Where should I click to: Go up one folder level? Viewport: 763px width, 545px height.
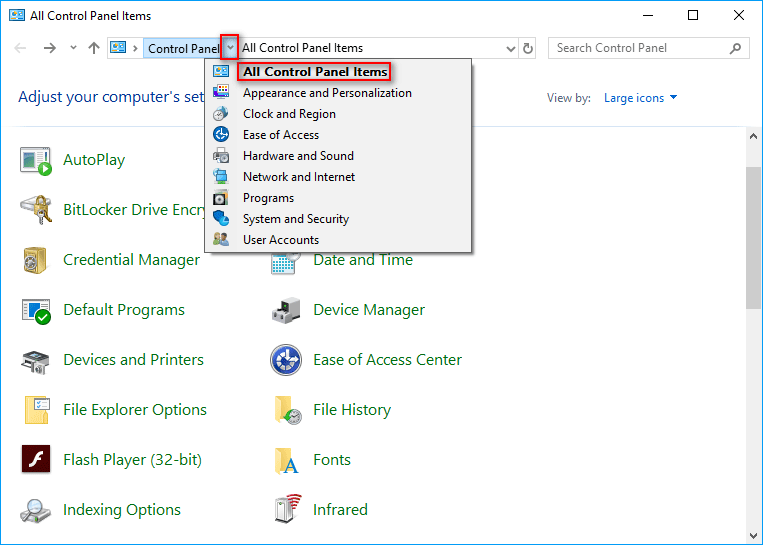(x=94, y=48)
